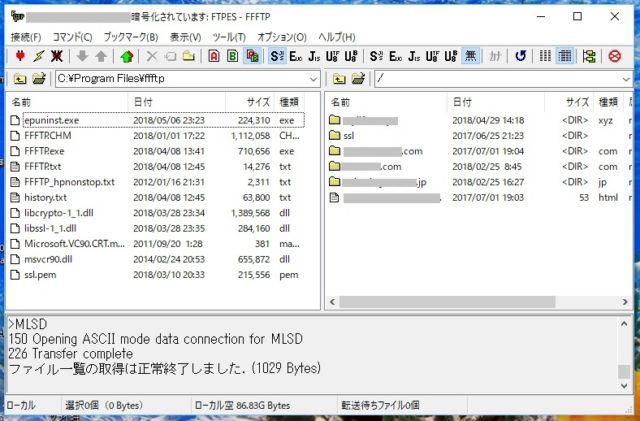The width and height of the screenshot is (640, 421).
Task: Expand the remote path dropdown arrow
Action: tap(629, 78)
